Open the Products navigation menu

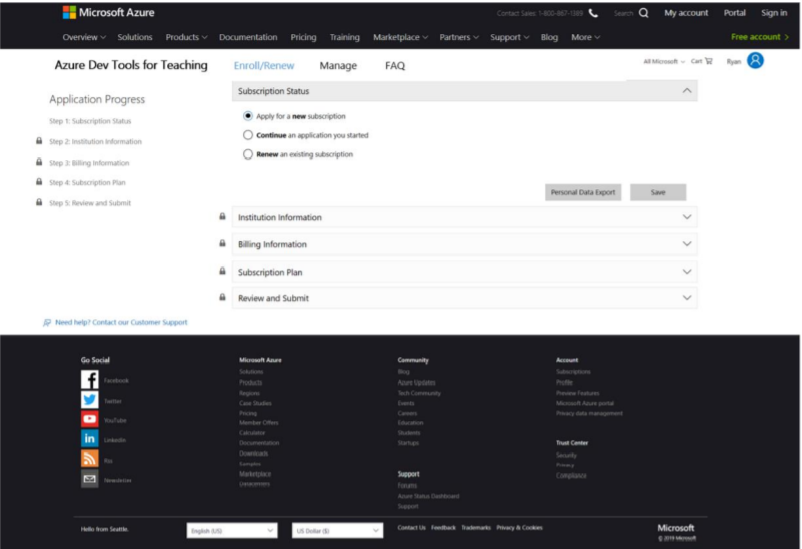click(x=186, y=37)
